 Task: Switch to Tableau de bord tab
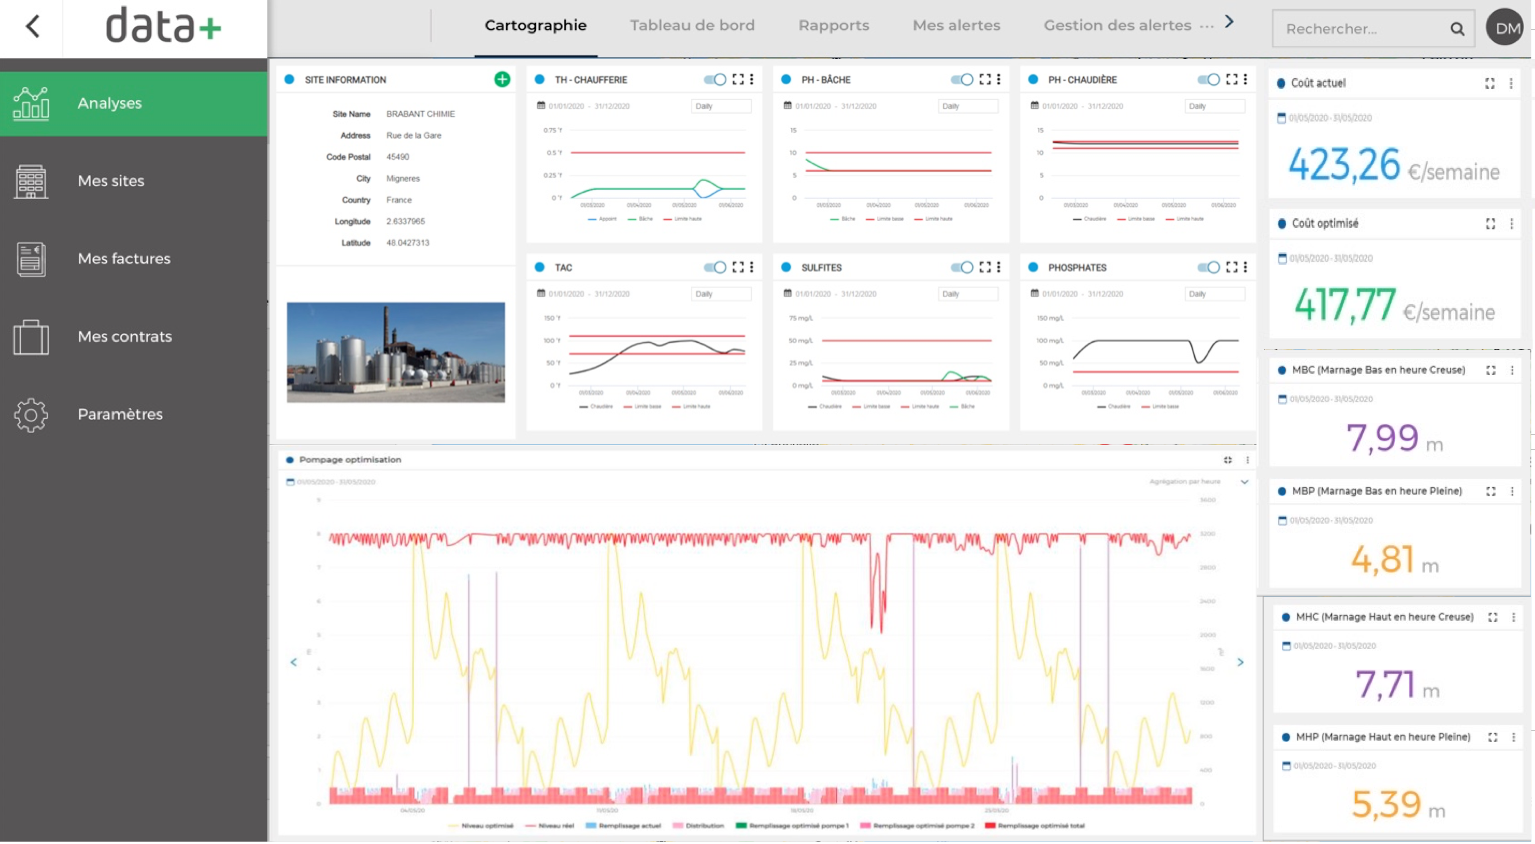point(692,25)
